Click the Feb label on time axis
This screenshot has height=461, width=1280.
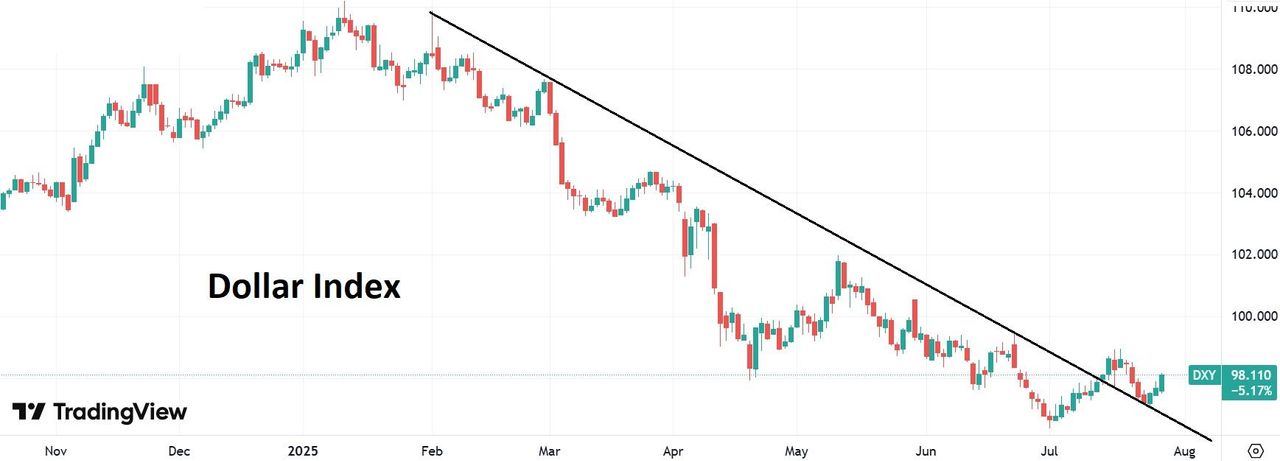point(432,449)
